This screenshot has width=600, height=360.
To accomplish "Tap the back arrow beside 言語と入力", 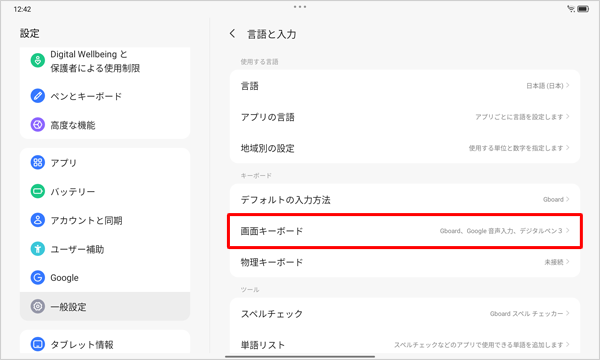I will (232, 34).
